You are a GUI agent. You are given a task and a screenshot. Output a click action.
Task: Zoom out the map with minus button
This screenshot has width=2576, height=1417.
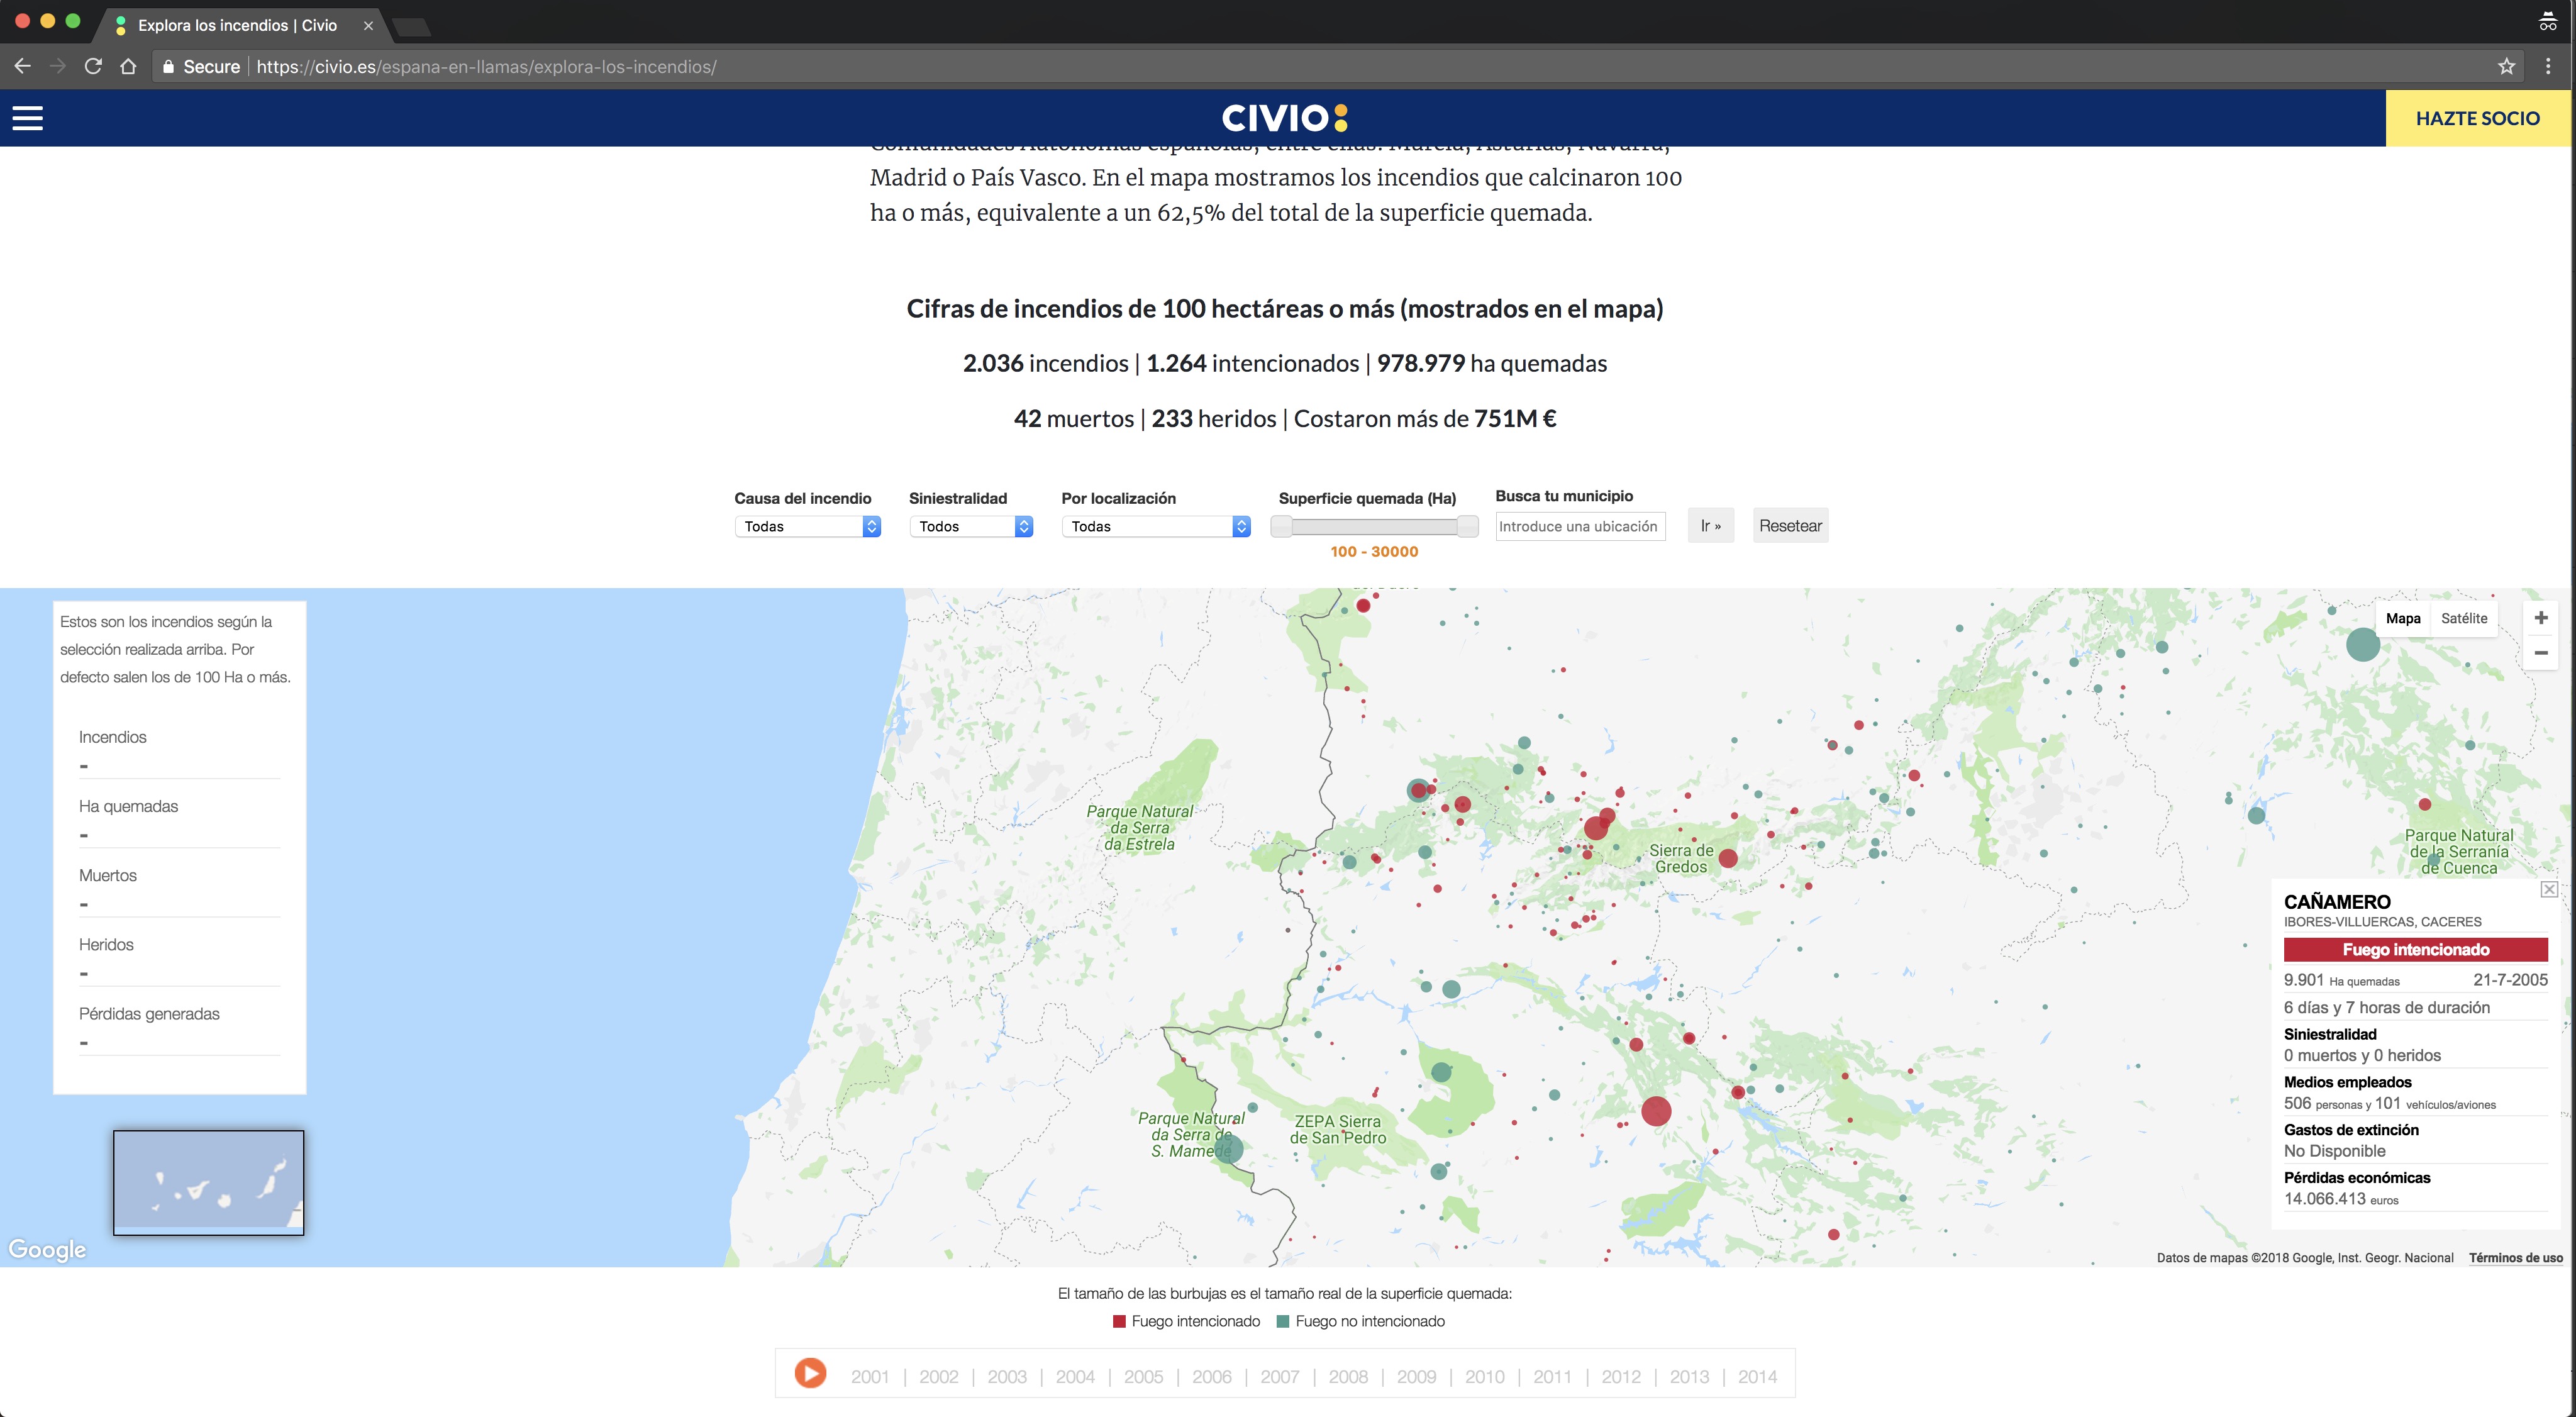tap(2540, 652)
